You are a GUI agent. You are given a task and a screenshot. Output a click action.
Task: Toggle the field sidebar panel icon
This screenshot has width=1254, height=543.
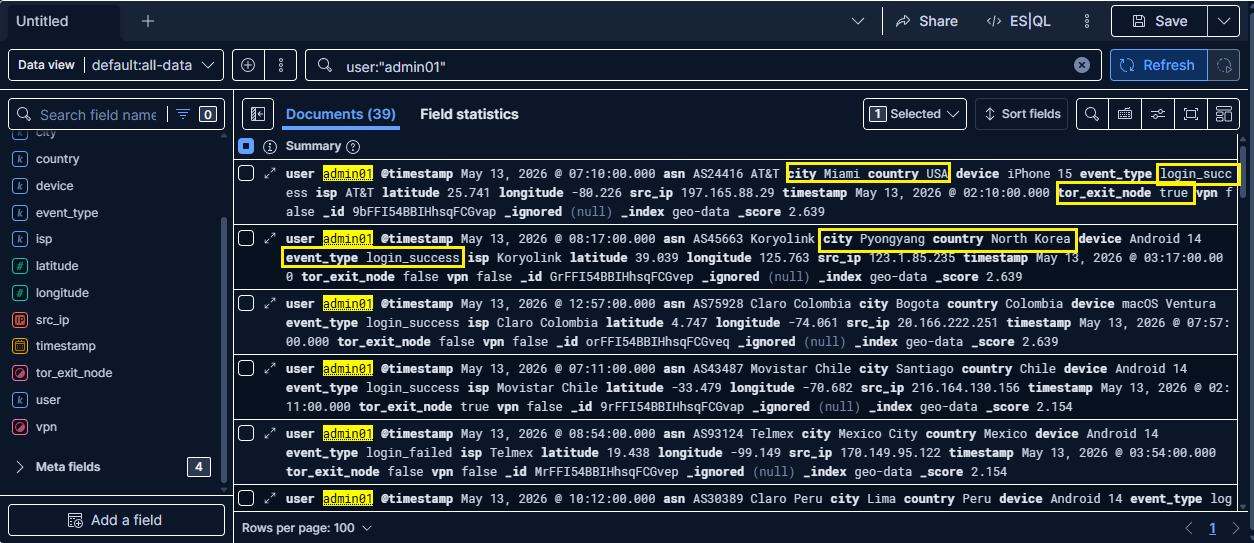tap(257, 114)
